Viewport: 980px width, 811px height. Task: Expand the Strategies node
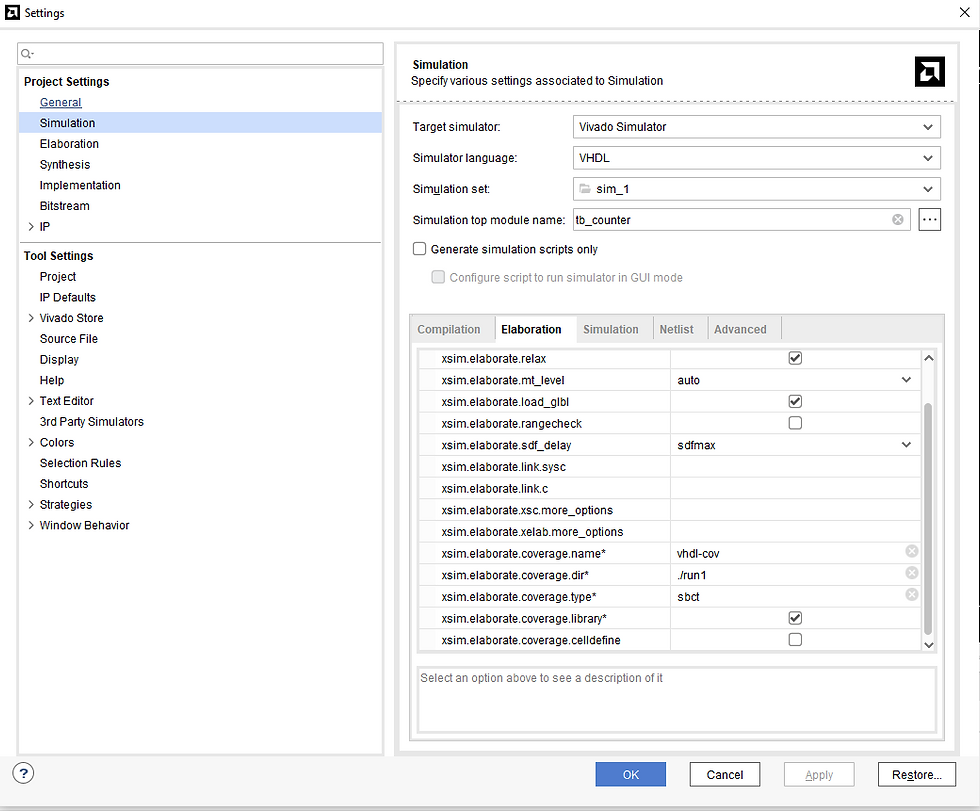point(31,504)
